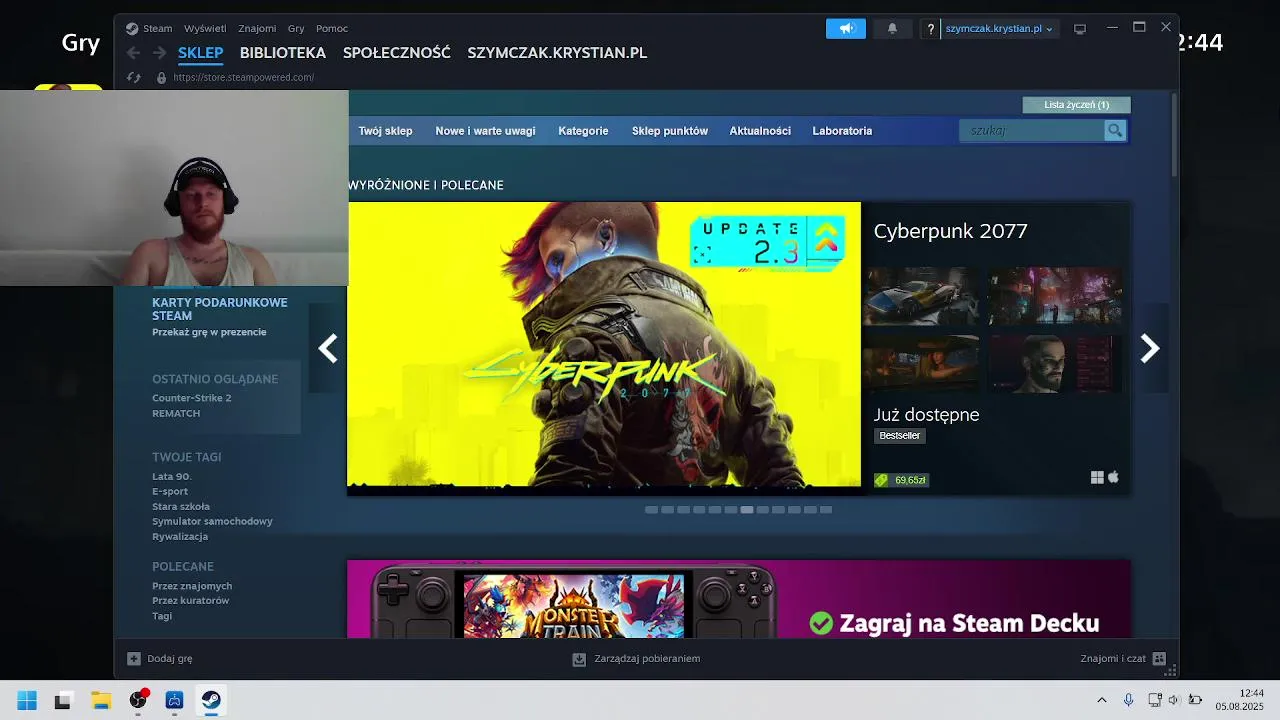Viewport: 1280px width, 720px height.
Task: Open Znajomi i czat
Action: [1123, 659]
